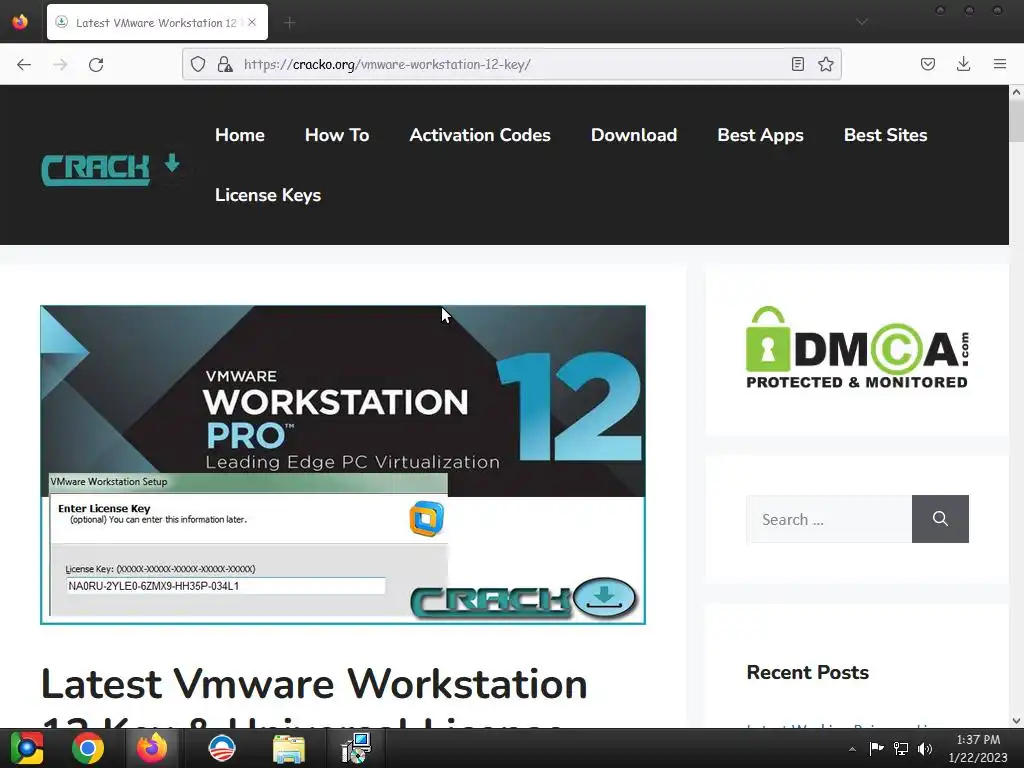1024x768 pixels.
Task: Open the Download menu item
Action: pyautogui.click(x=634, y=135)
